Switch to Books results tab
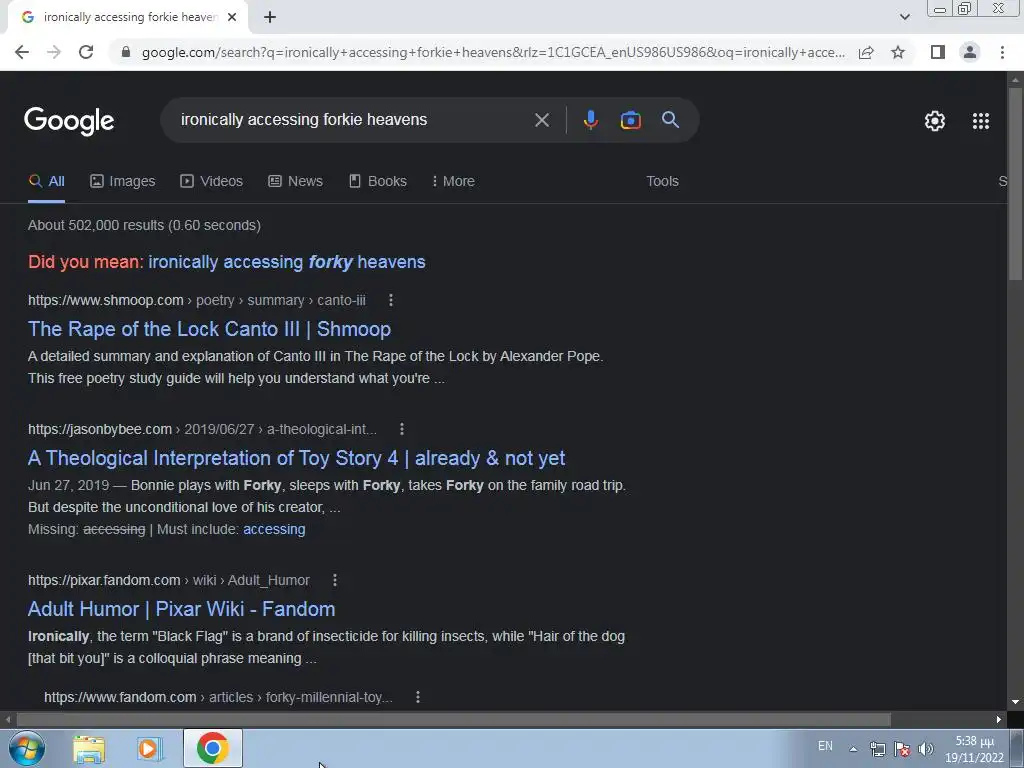 pyautogui.click(x=378, y=182)
